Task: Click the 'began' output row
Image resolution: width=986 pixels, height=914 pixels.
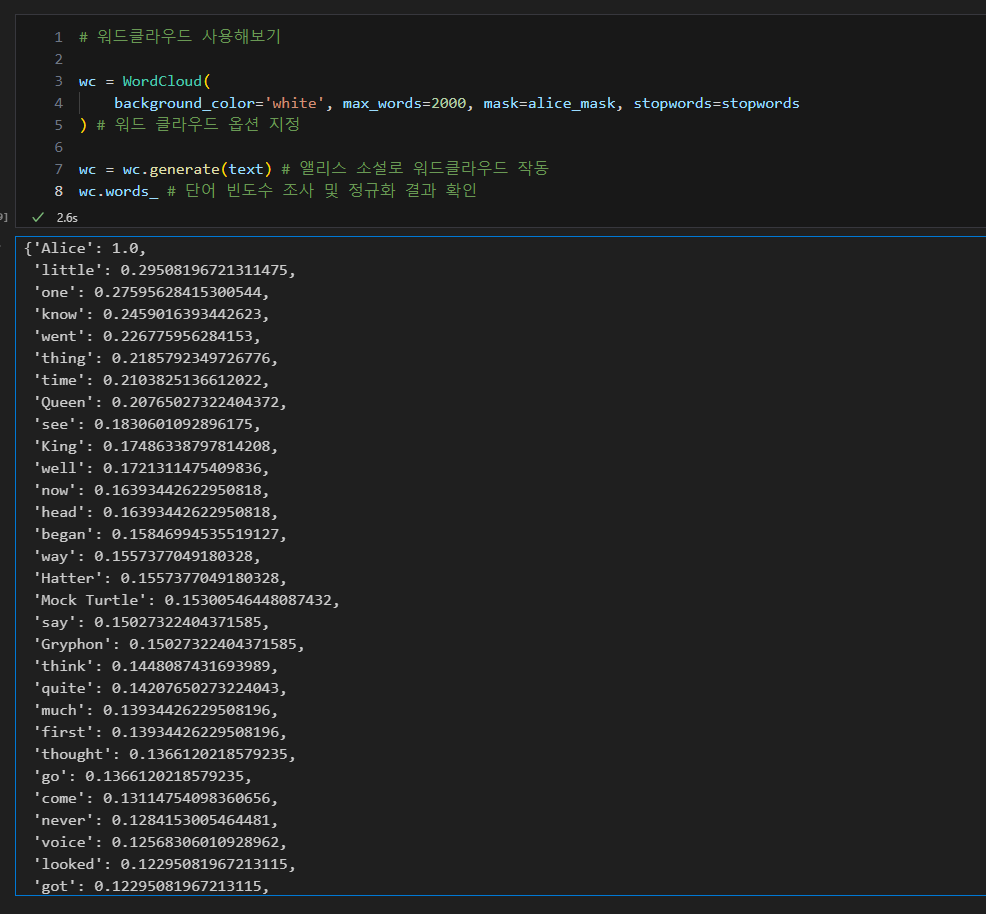Action: [160, 534]
